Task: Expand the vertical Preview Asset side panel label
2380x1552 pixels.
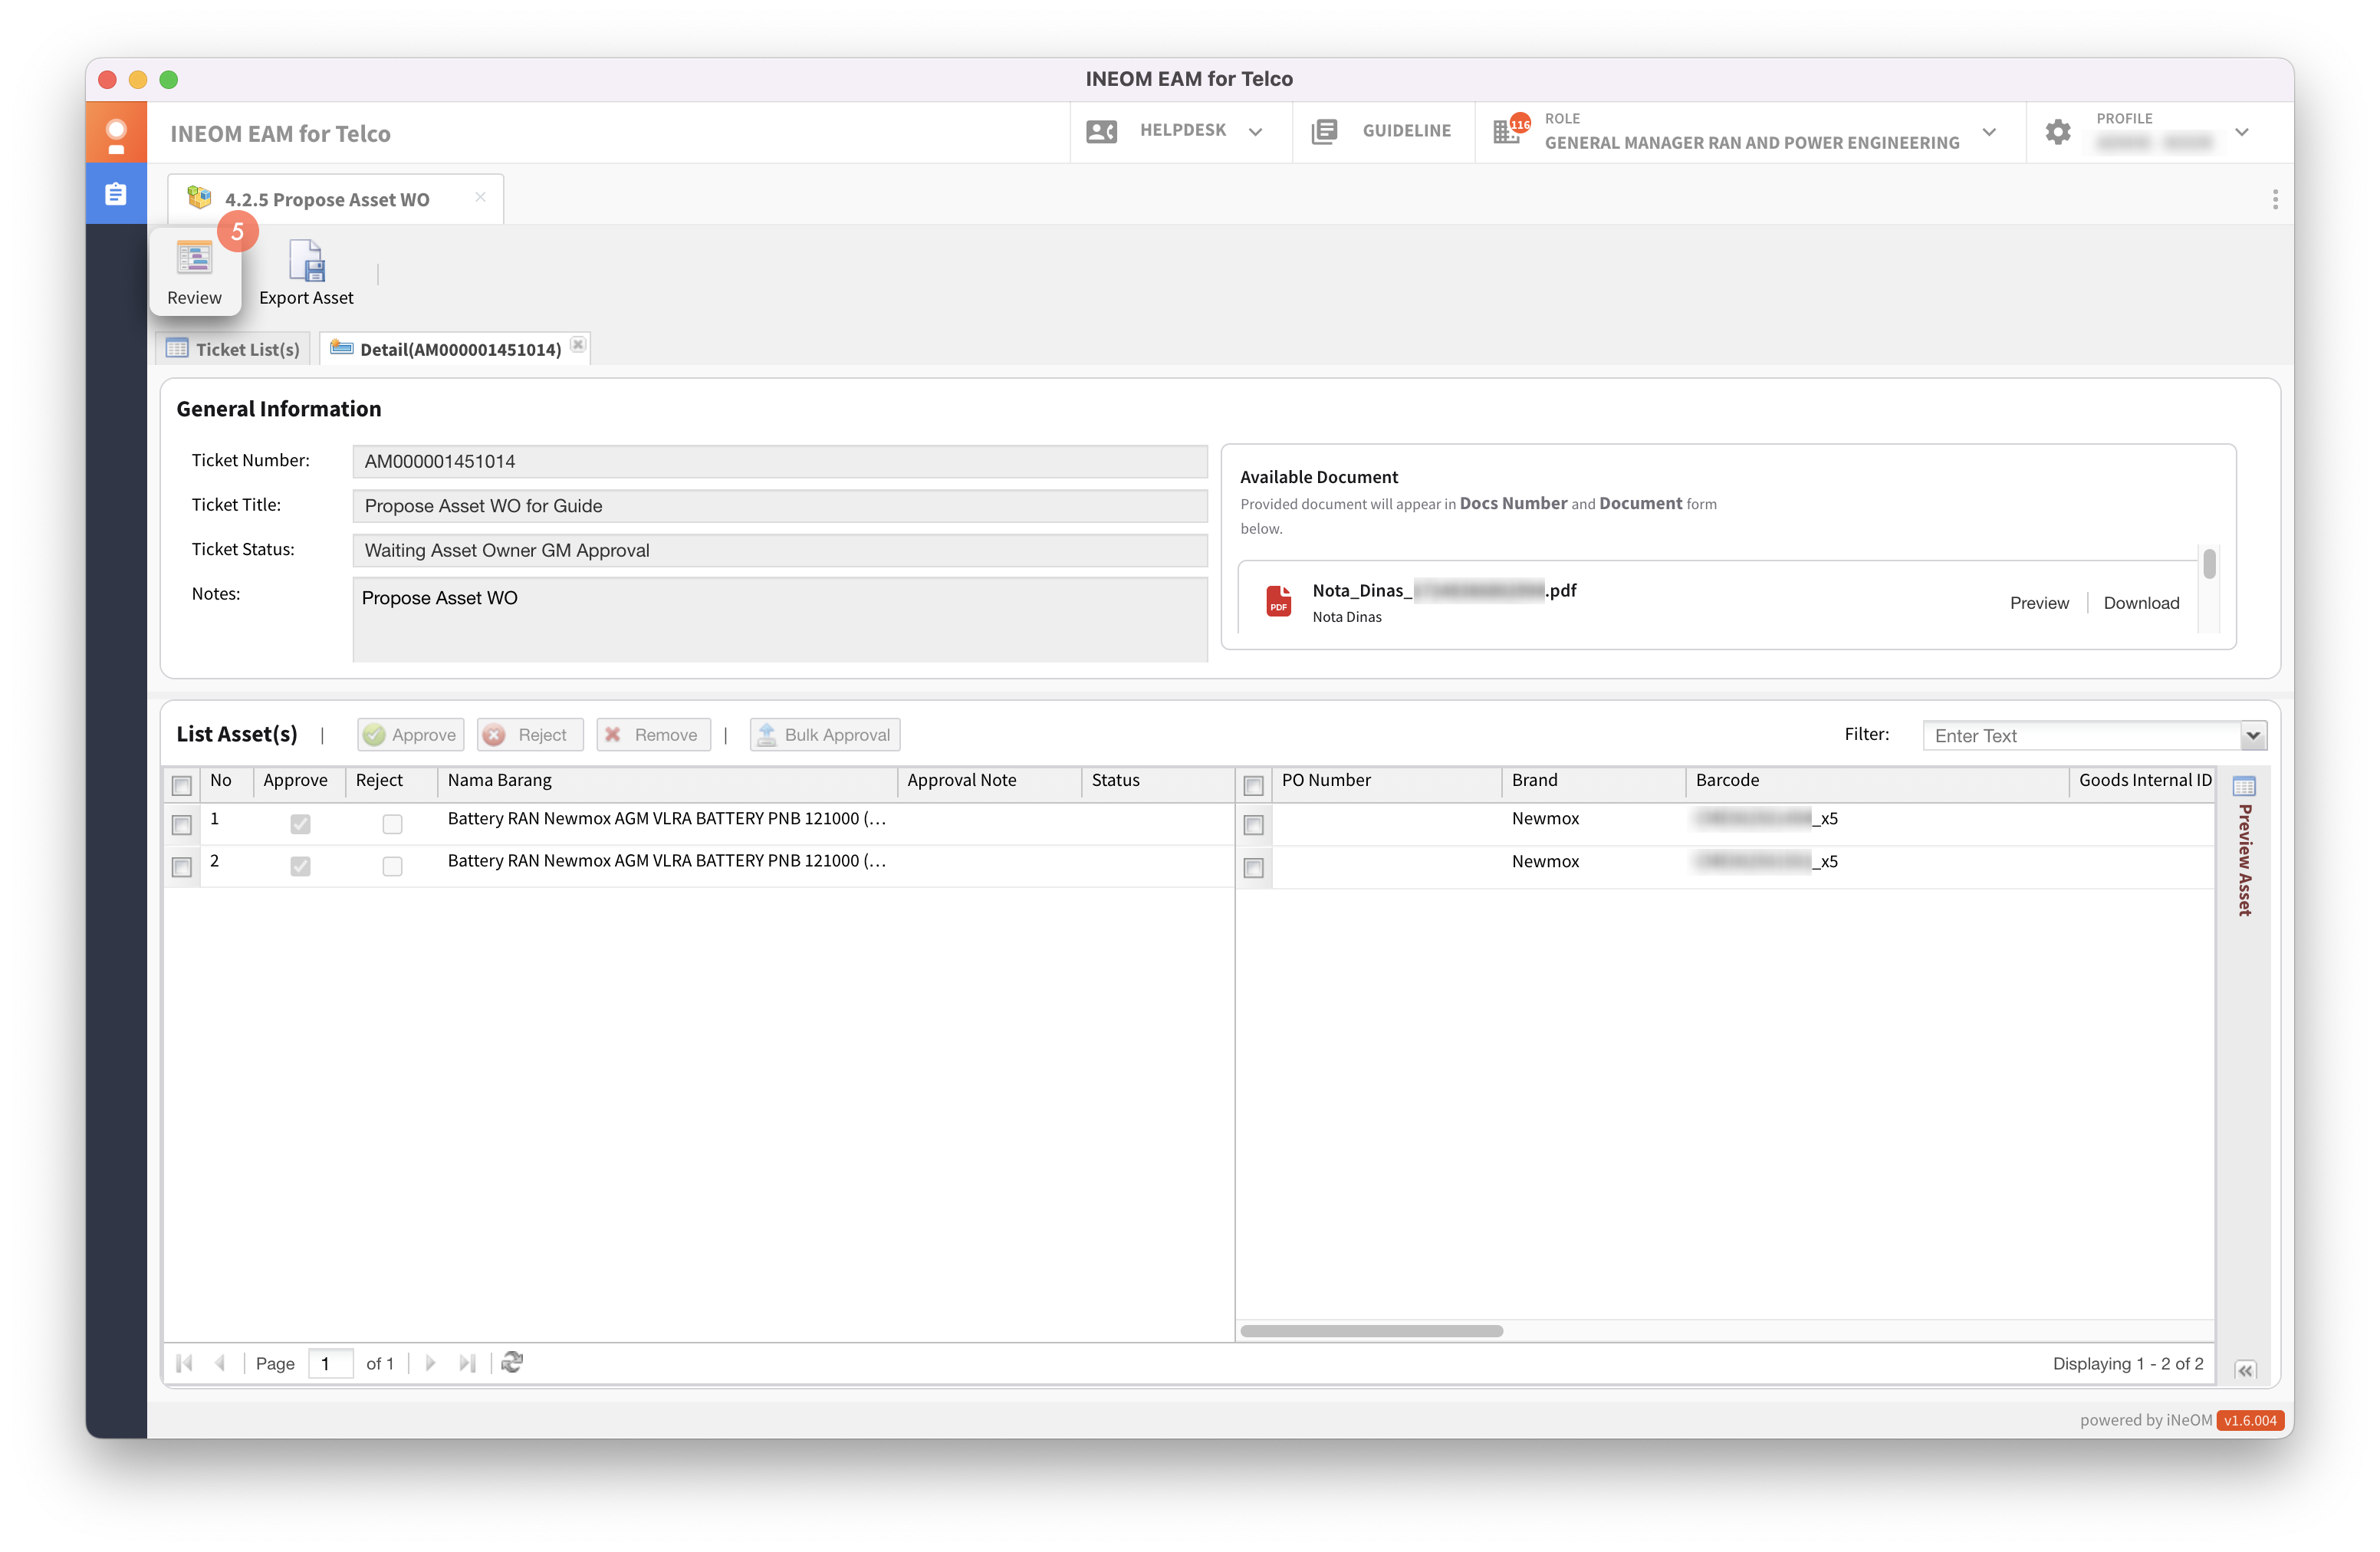Action: point(2245,859)
